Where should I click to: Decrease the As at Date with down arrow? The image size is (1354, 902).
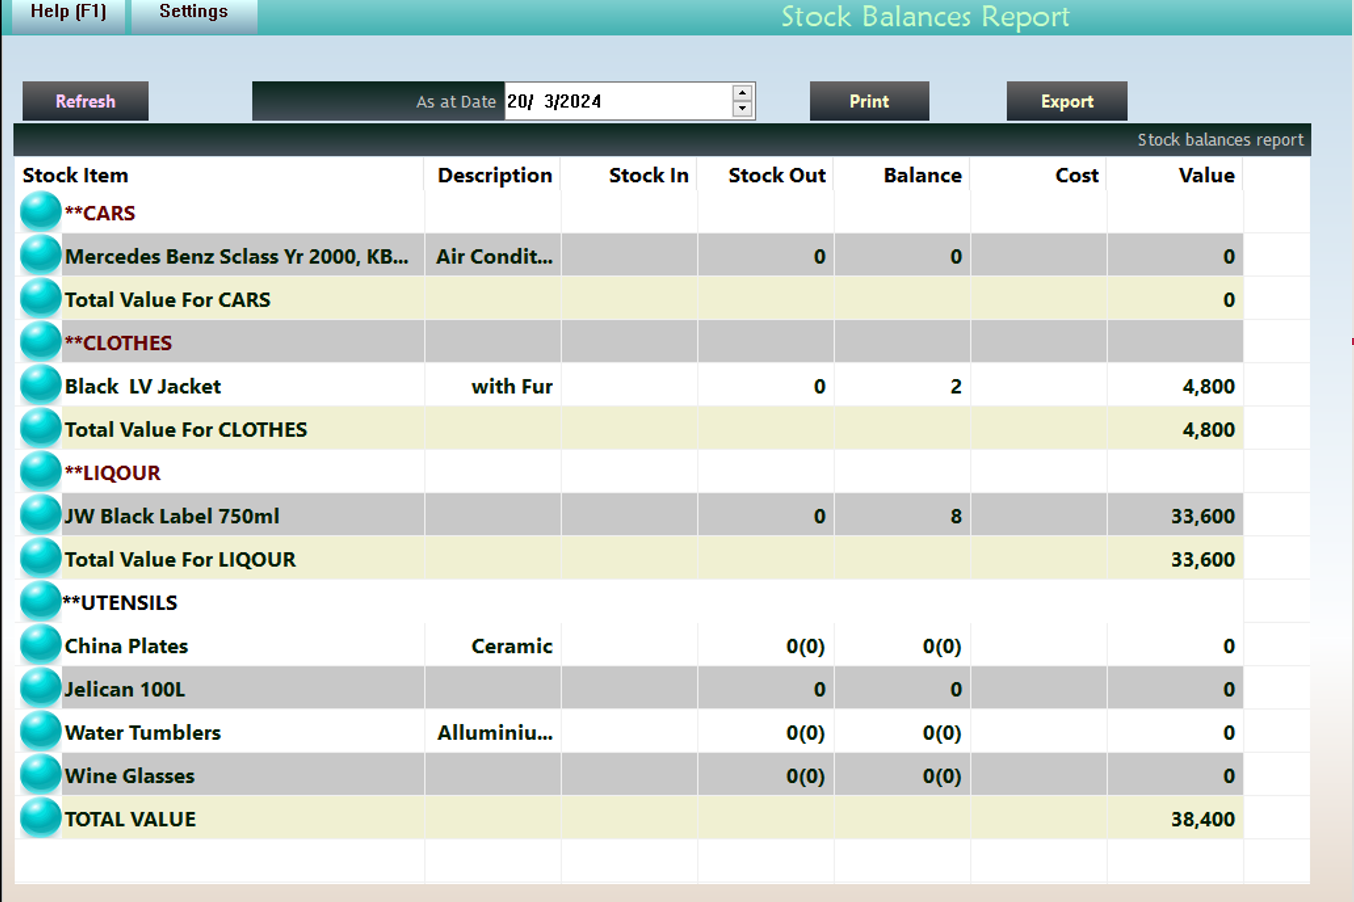click(742, 109)
